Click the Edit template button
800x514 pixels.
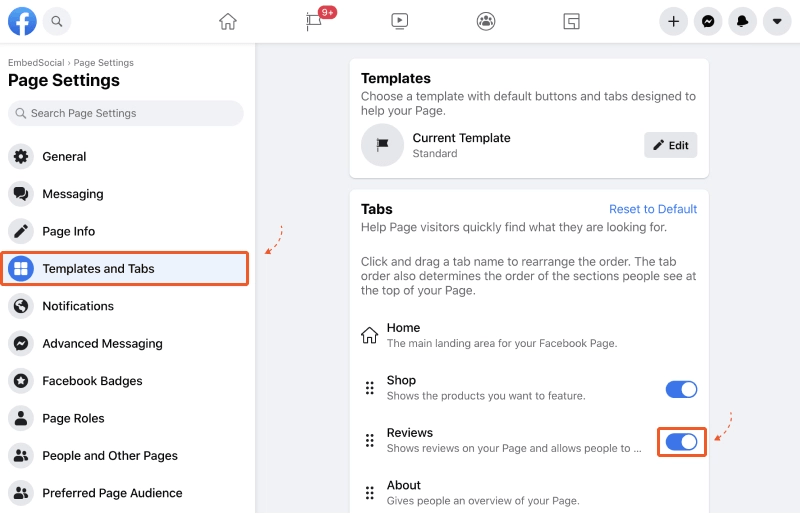point(670,145)
